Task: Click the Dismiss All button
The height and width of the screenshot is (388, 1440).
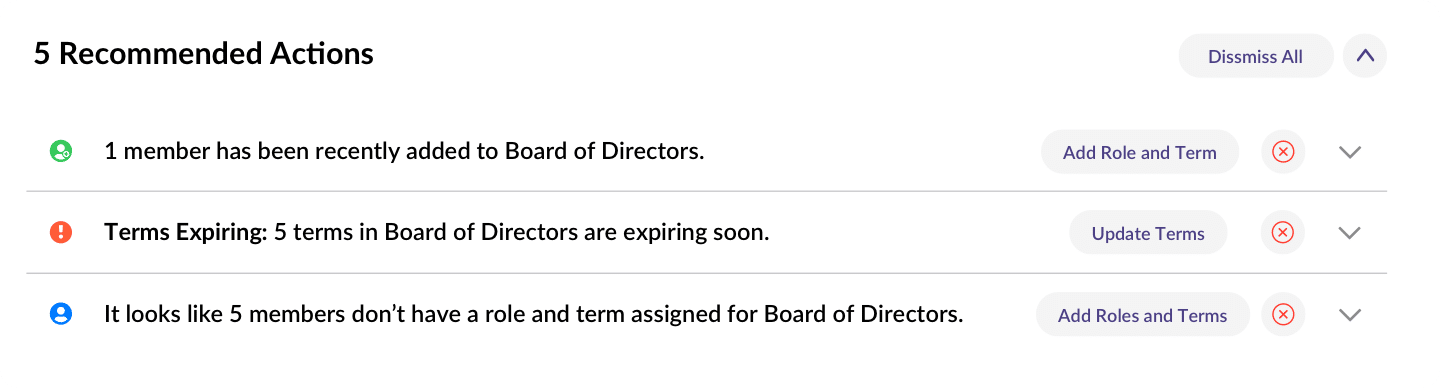Action: click(x=1256, y=56)
